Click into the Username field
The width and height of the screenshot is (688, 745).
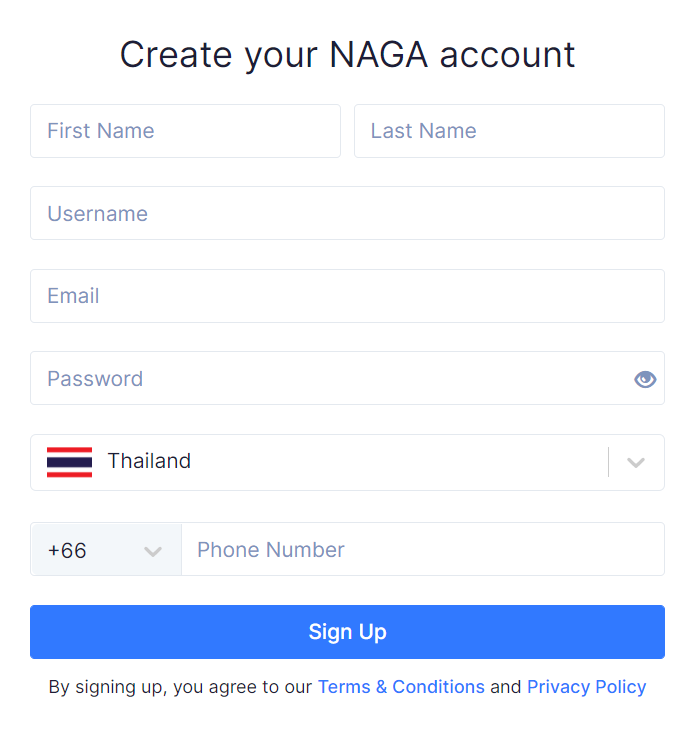(347, 213)
